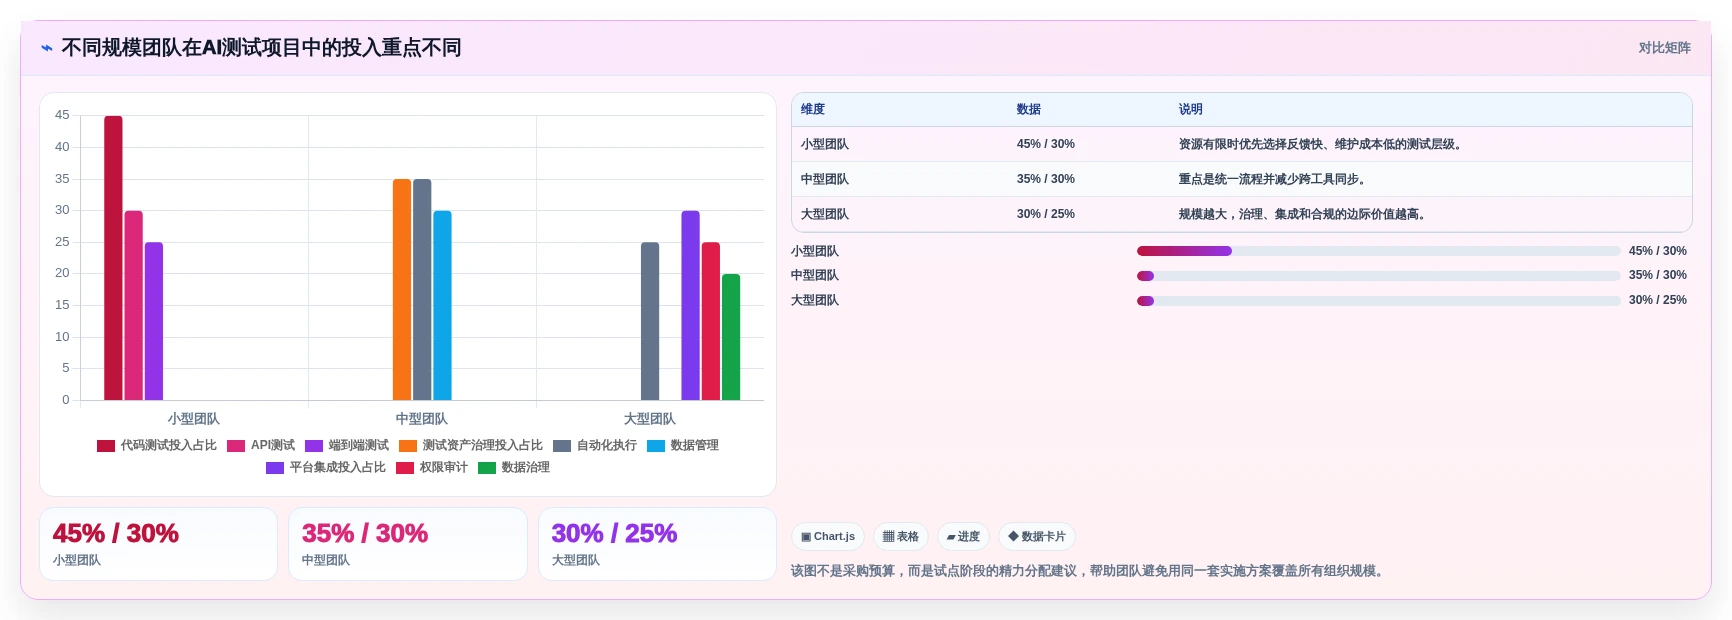
Task: Click description 规模越大，治理、集成和合规
Action: coord(1304,214)
